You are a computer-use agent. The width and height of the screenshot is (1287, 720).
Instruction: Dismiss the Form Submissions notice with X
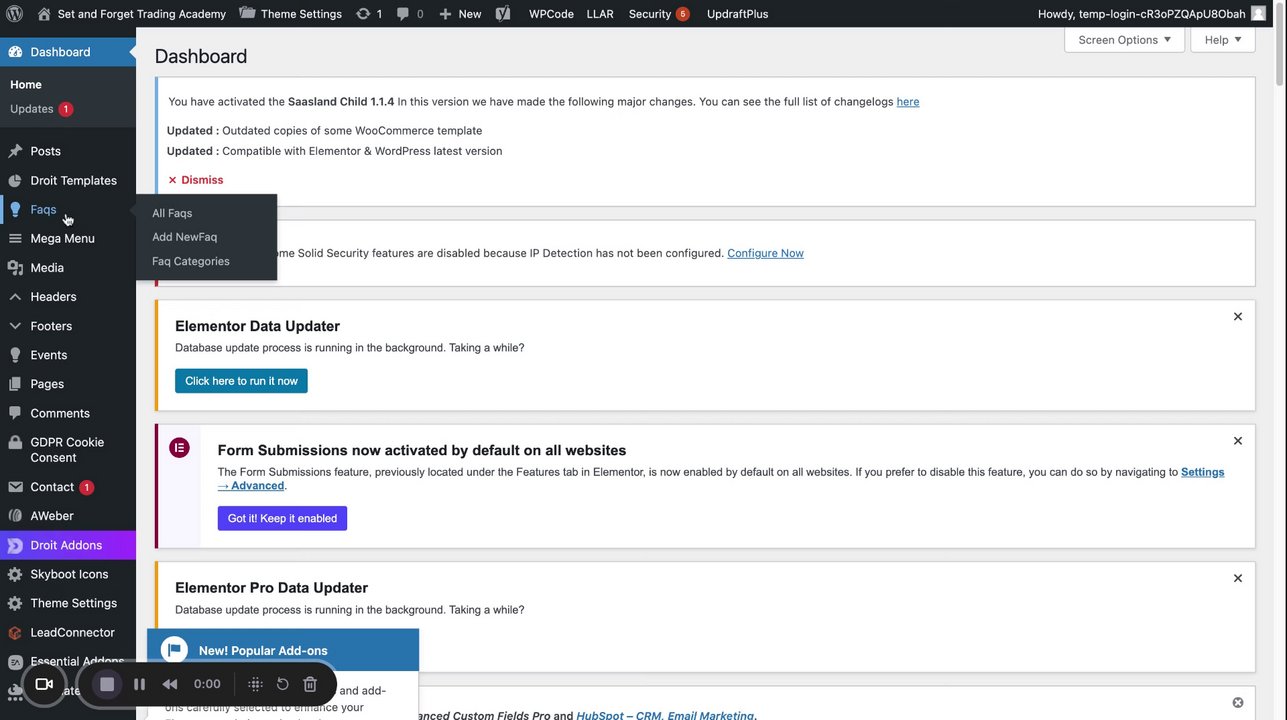pos(1237,441)
